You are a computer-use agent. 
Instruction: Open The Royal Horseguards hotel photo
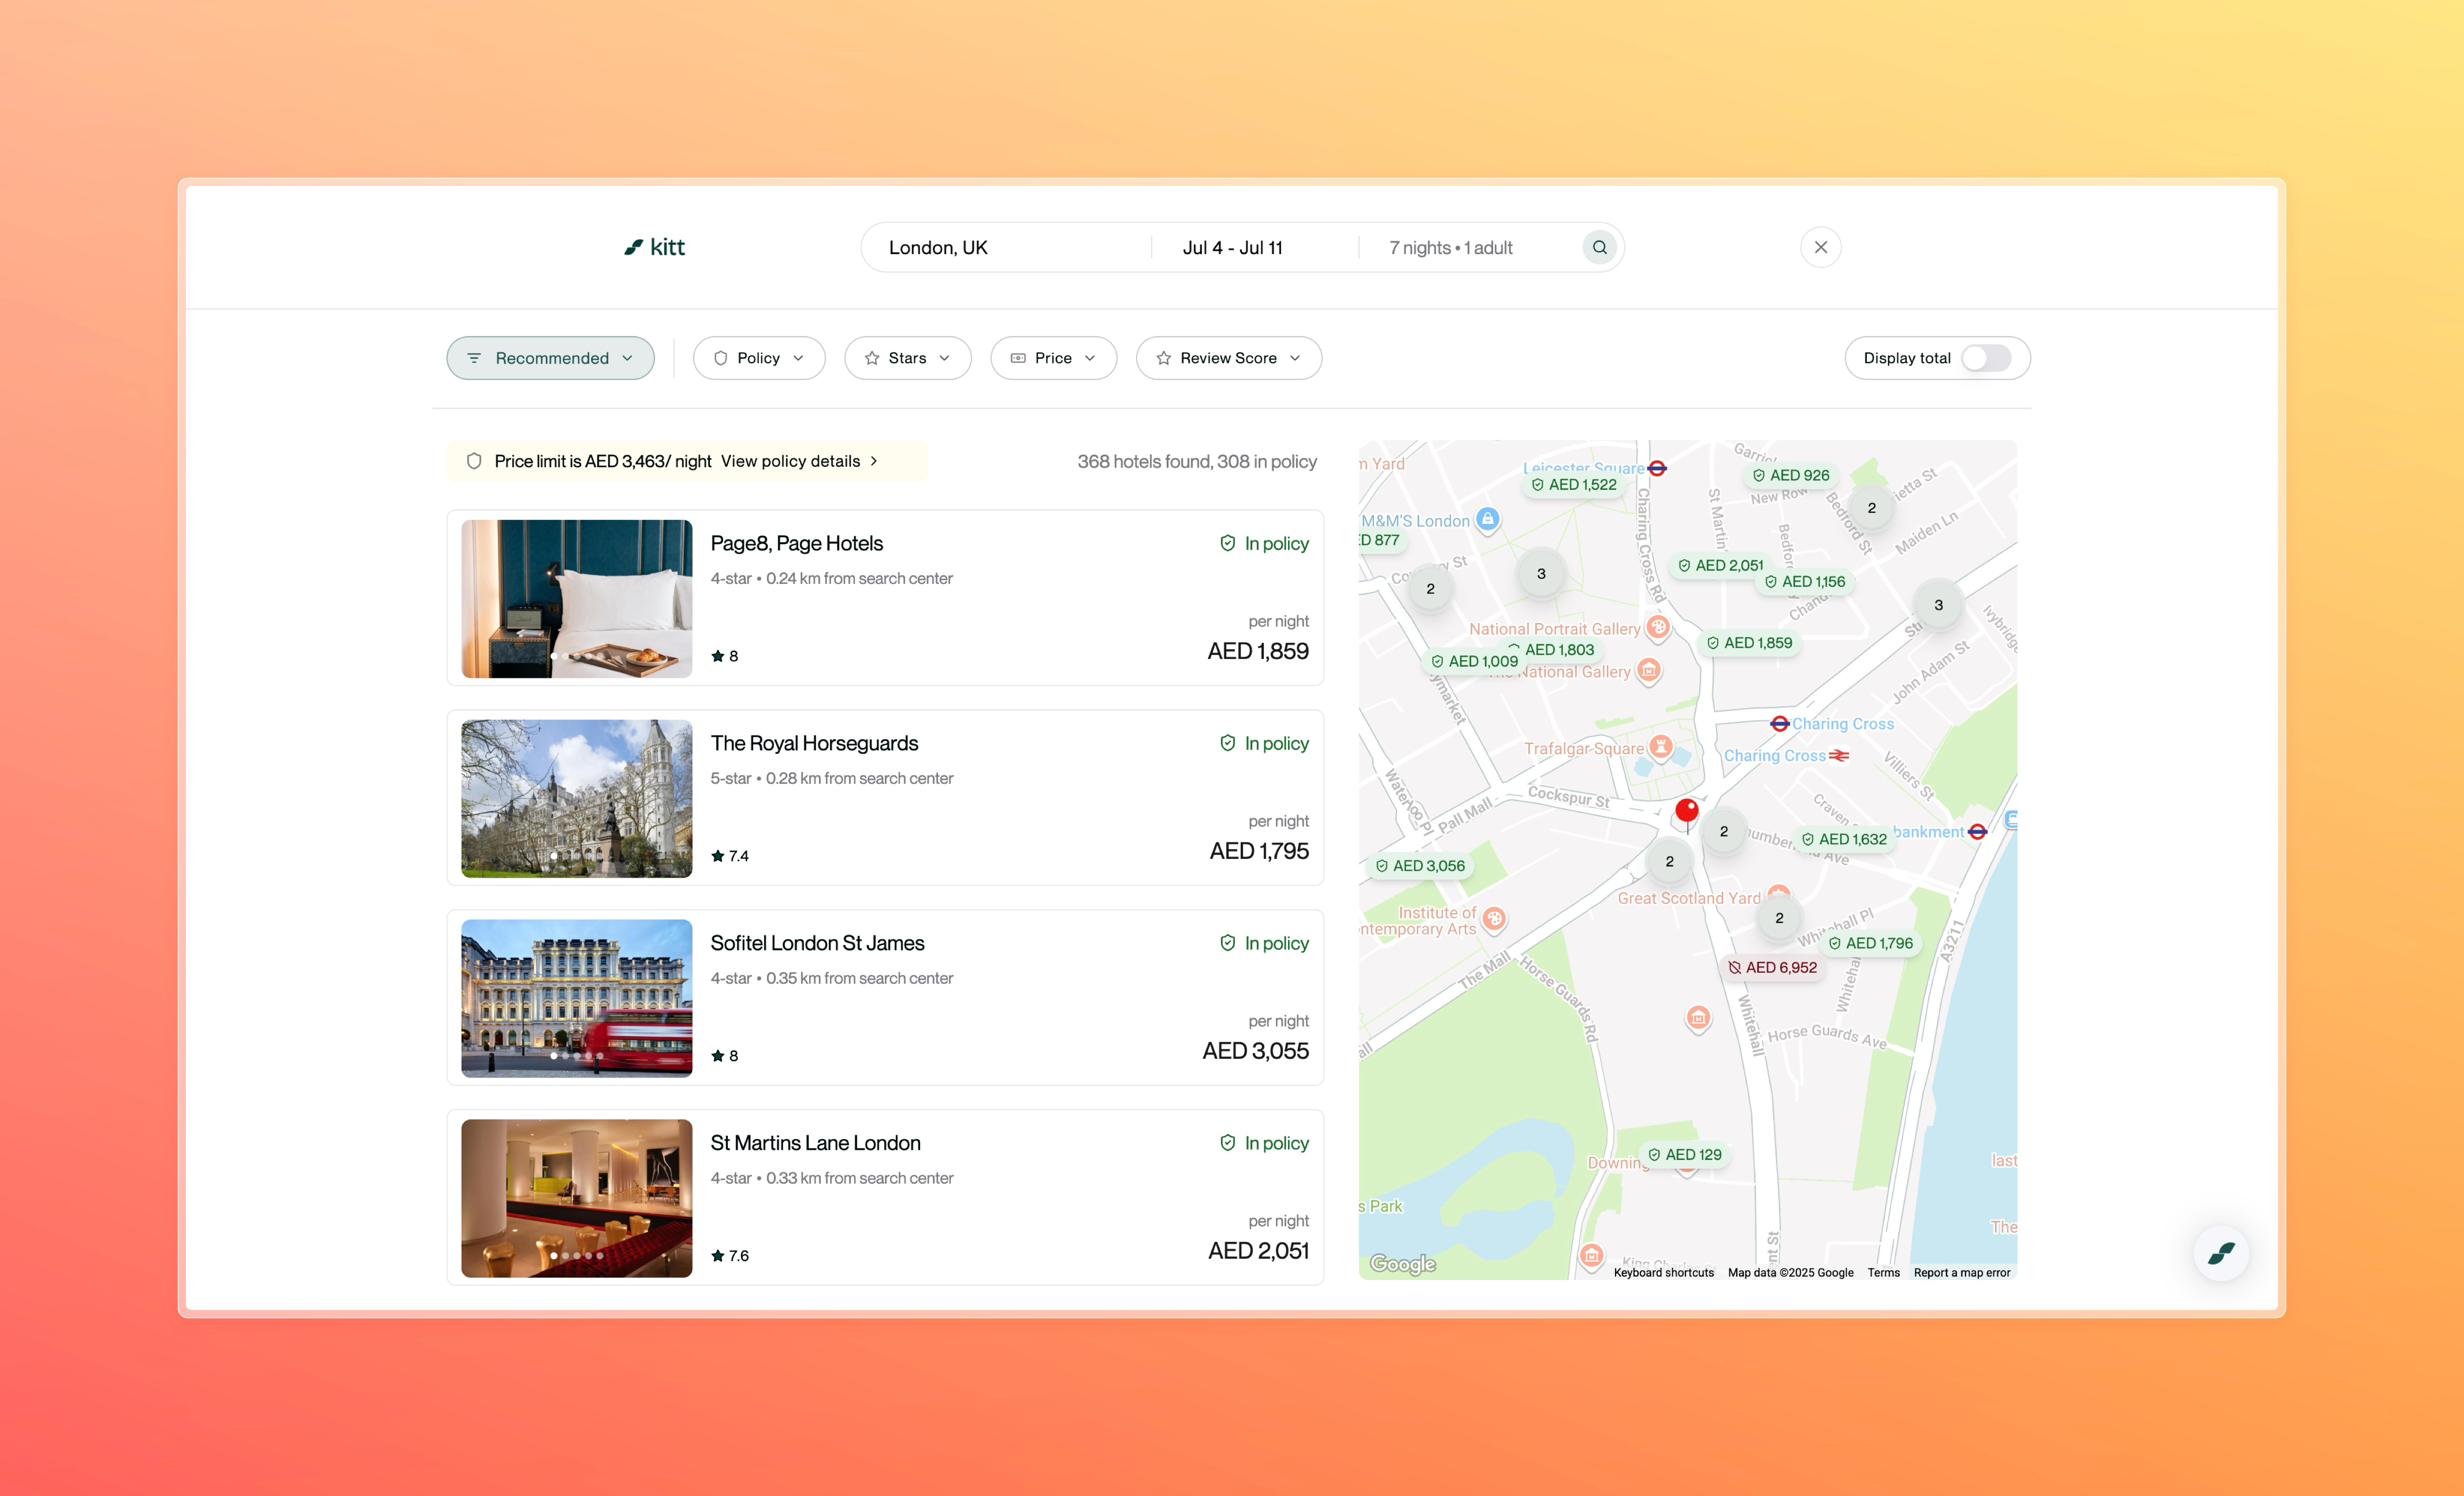click(576, 798)
